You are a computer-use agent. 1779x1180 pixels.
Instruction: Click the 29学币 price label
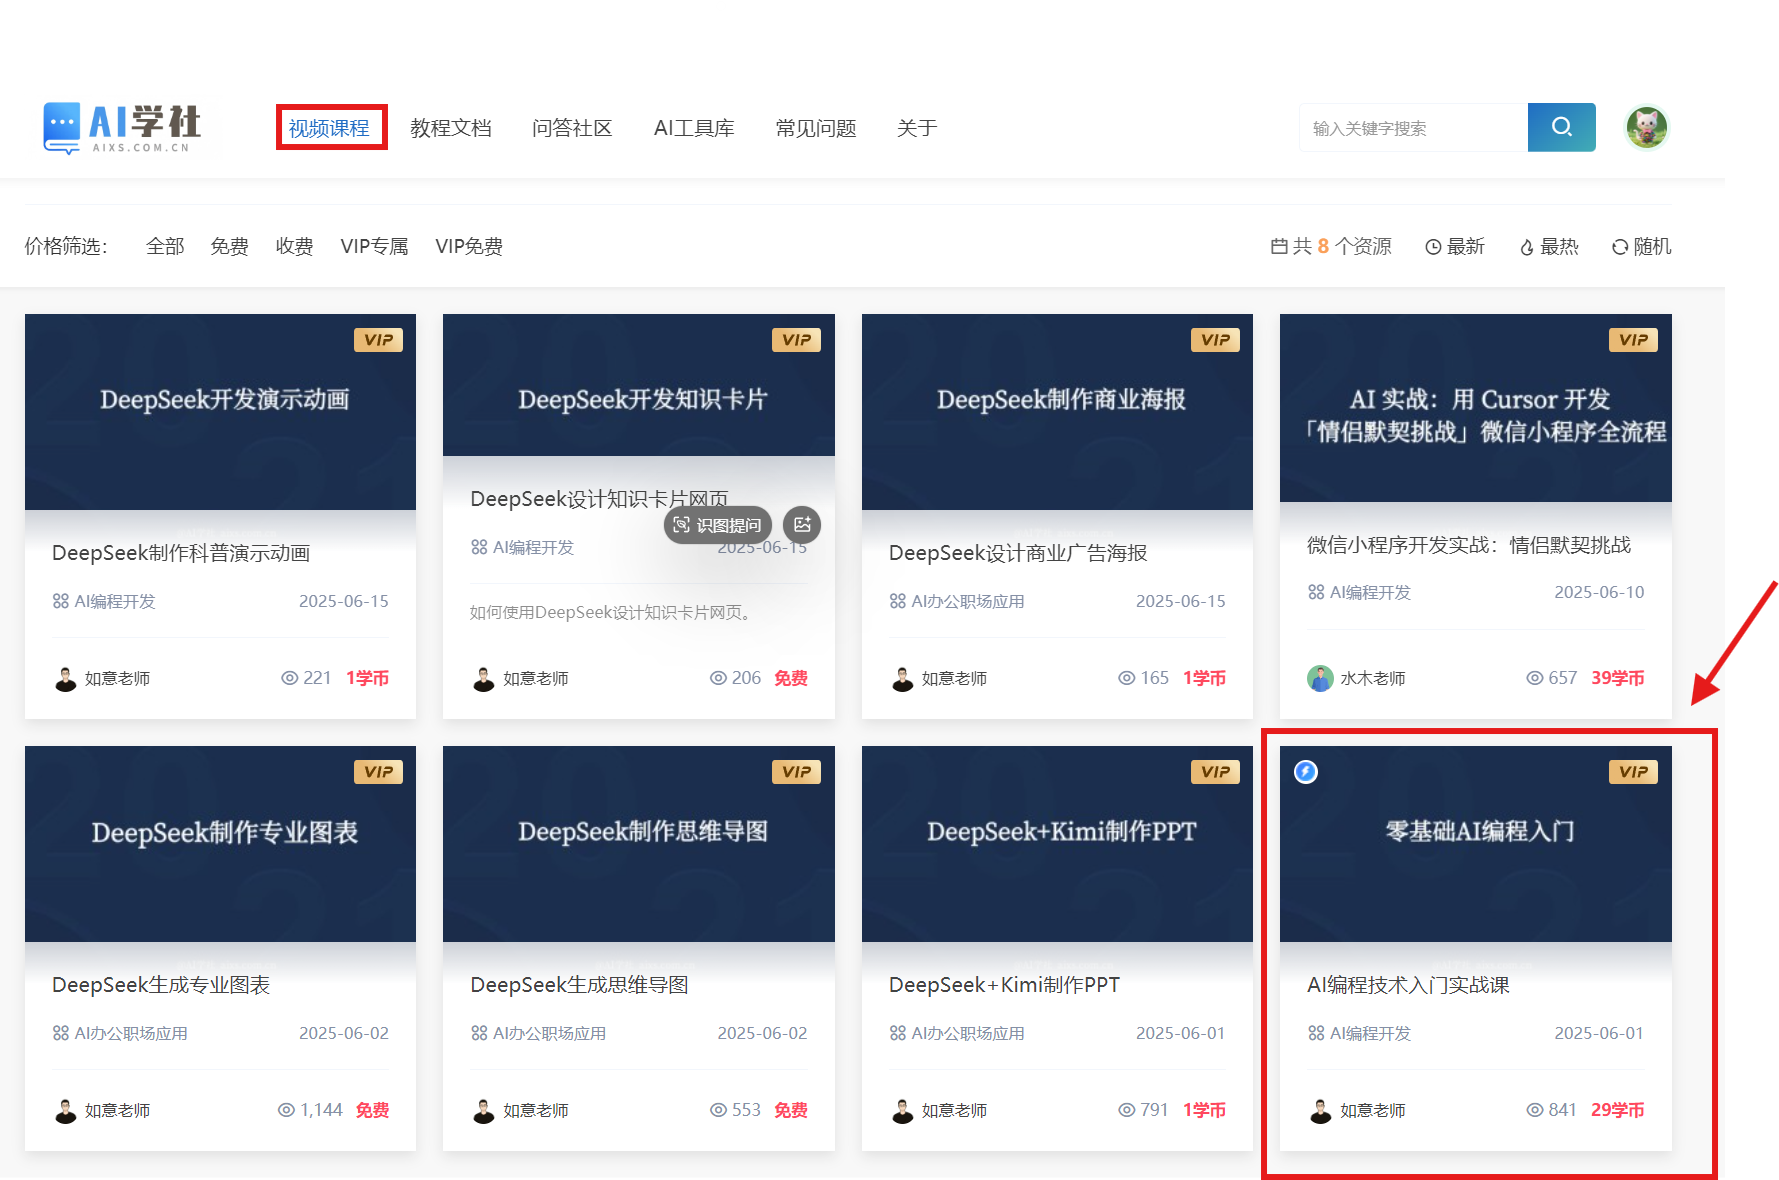tap(1617, 1110)
